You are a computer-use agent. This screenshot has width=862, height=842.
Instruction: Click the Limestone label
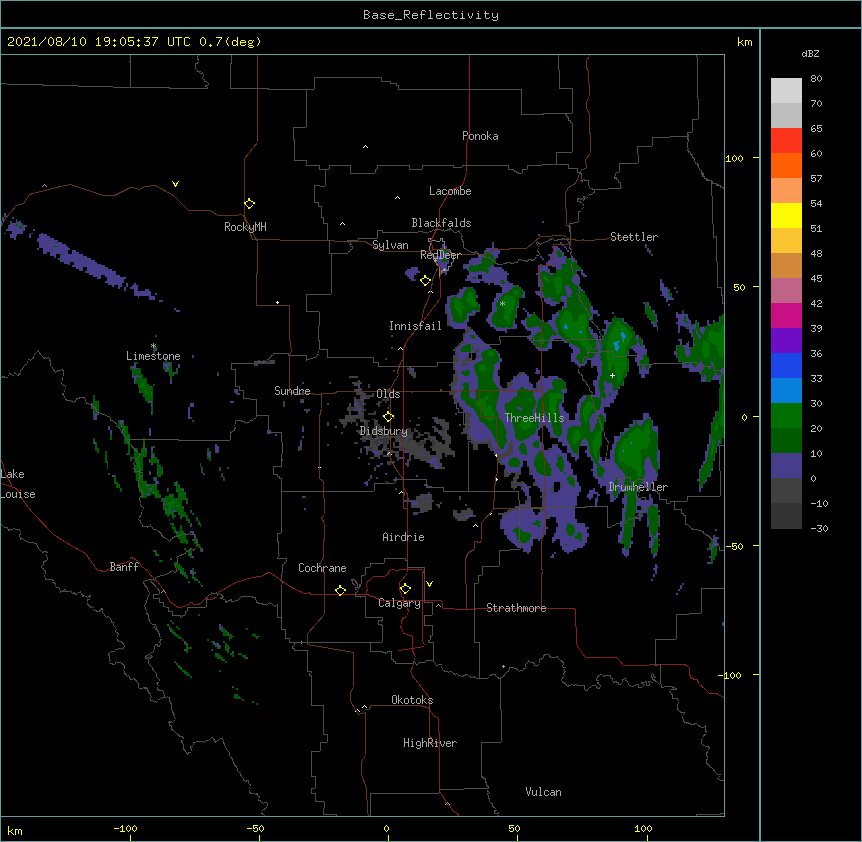153,356
